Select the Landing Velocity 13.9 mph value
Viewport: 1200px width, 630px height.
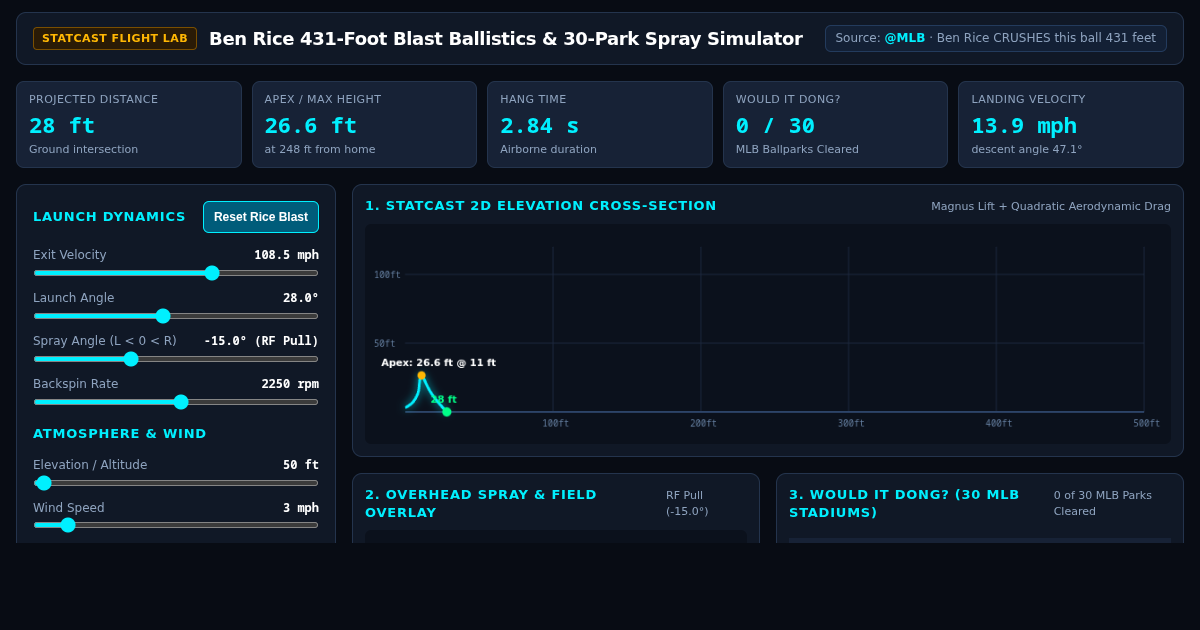click(x=1024, y=126)
